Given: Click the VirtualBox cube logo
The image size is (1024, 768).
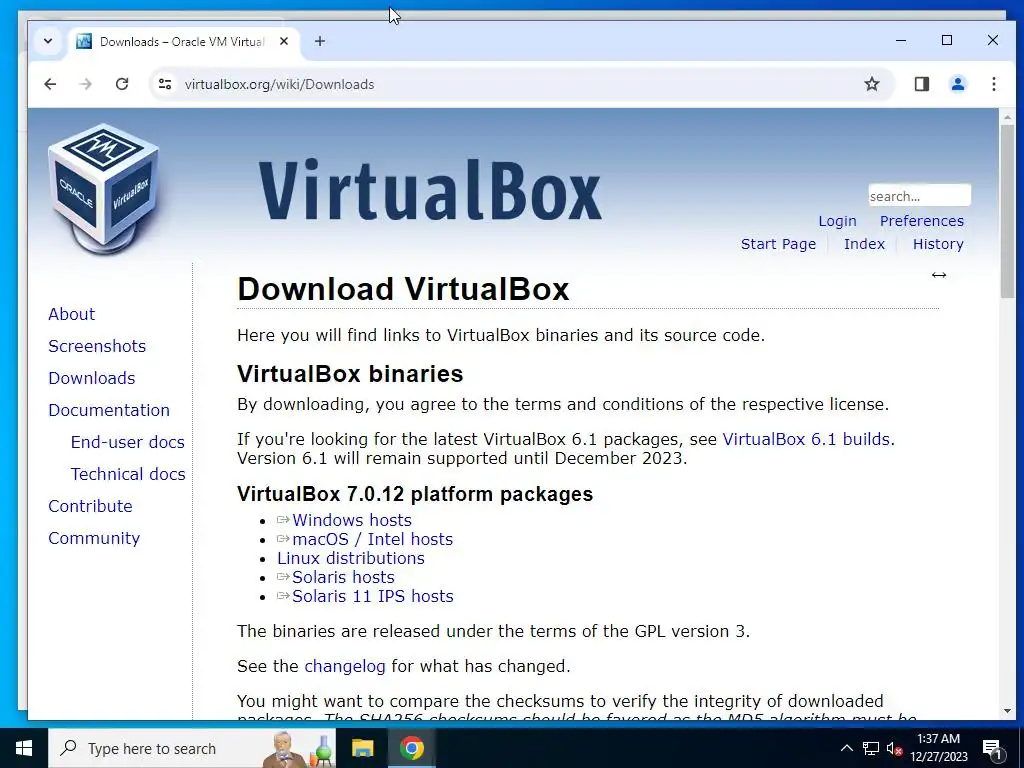Looking at the screenshot, I should click(104, 187).
